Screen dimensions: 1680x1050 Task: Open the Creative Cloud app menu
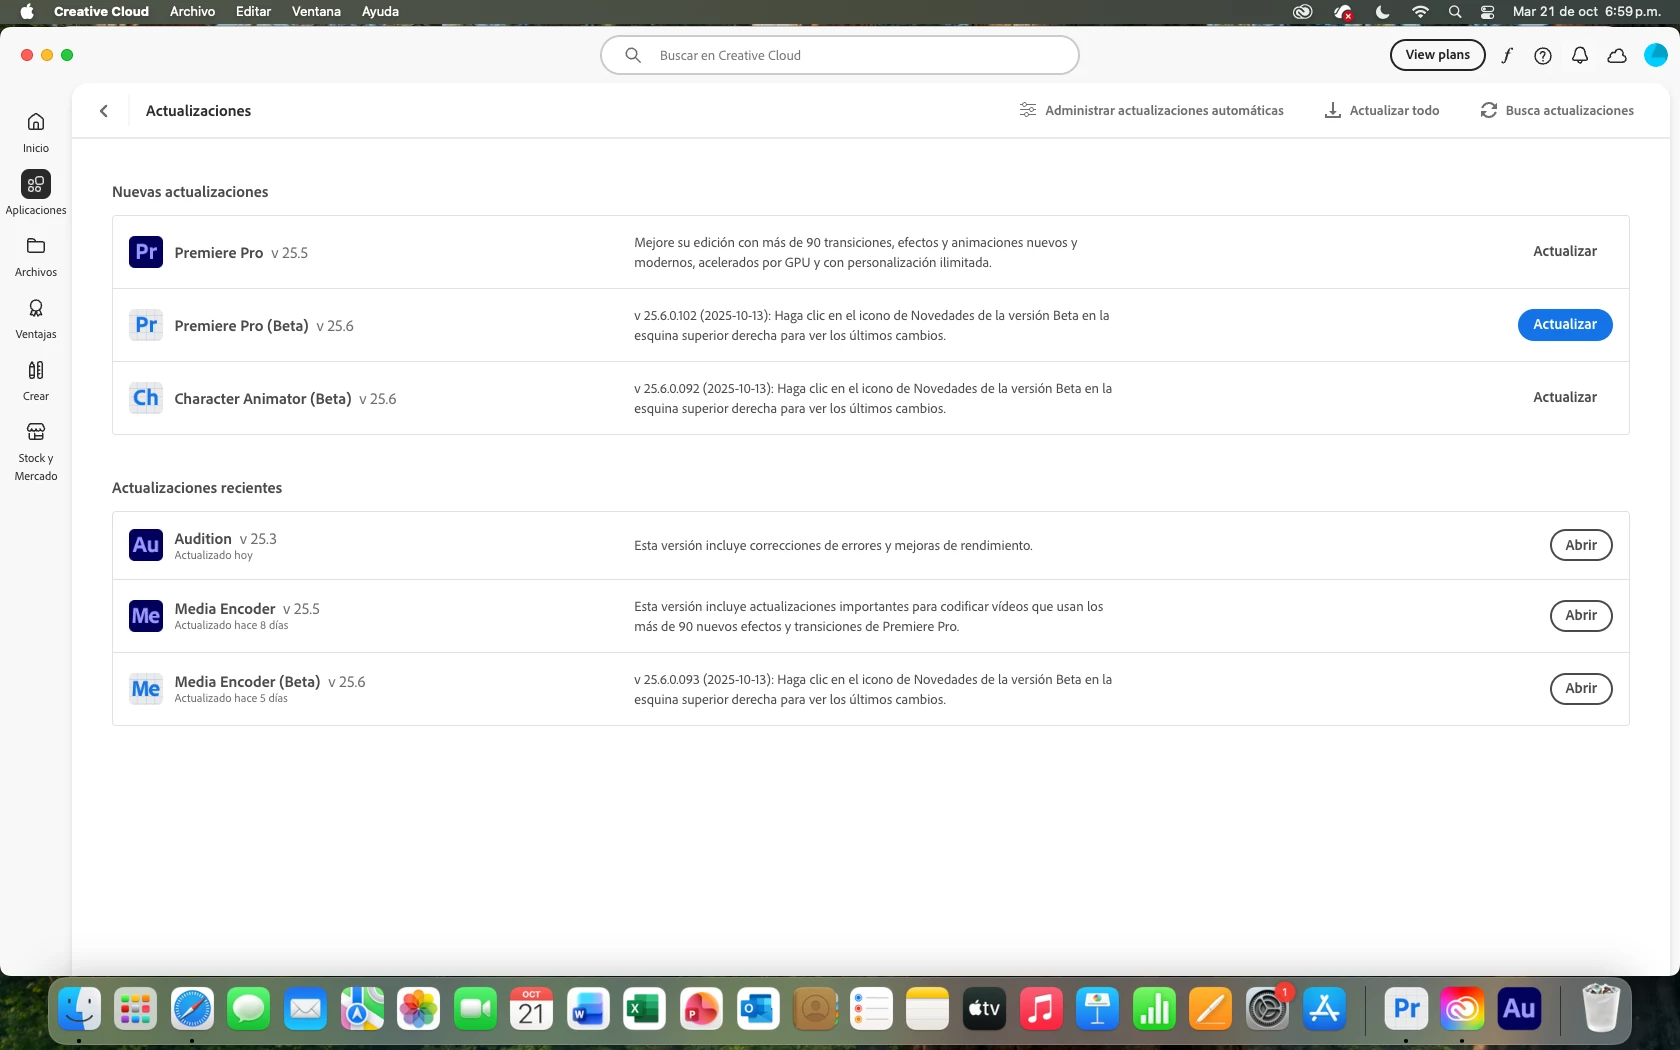101,12
